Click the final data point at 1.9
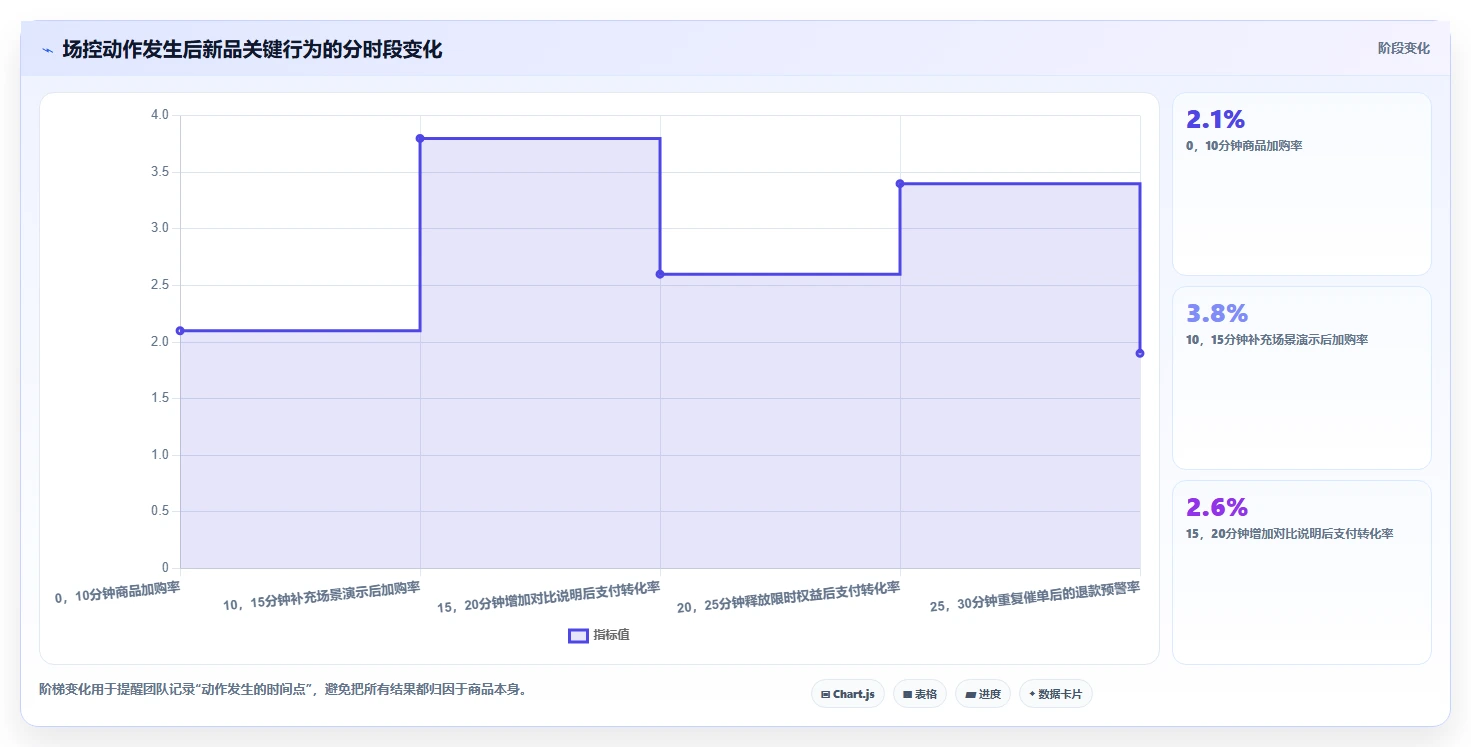 (1140, 353)
